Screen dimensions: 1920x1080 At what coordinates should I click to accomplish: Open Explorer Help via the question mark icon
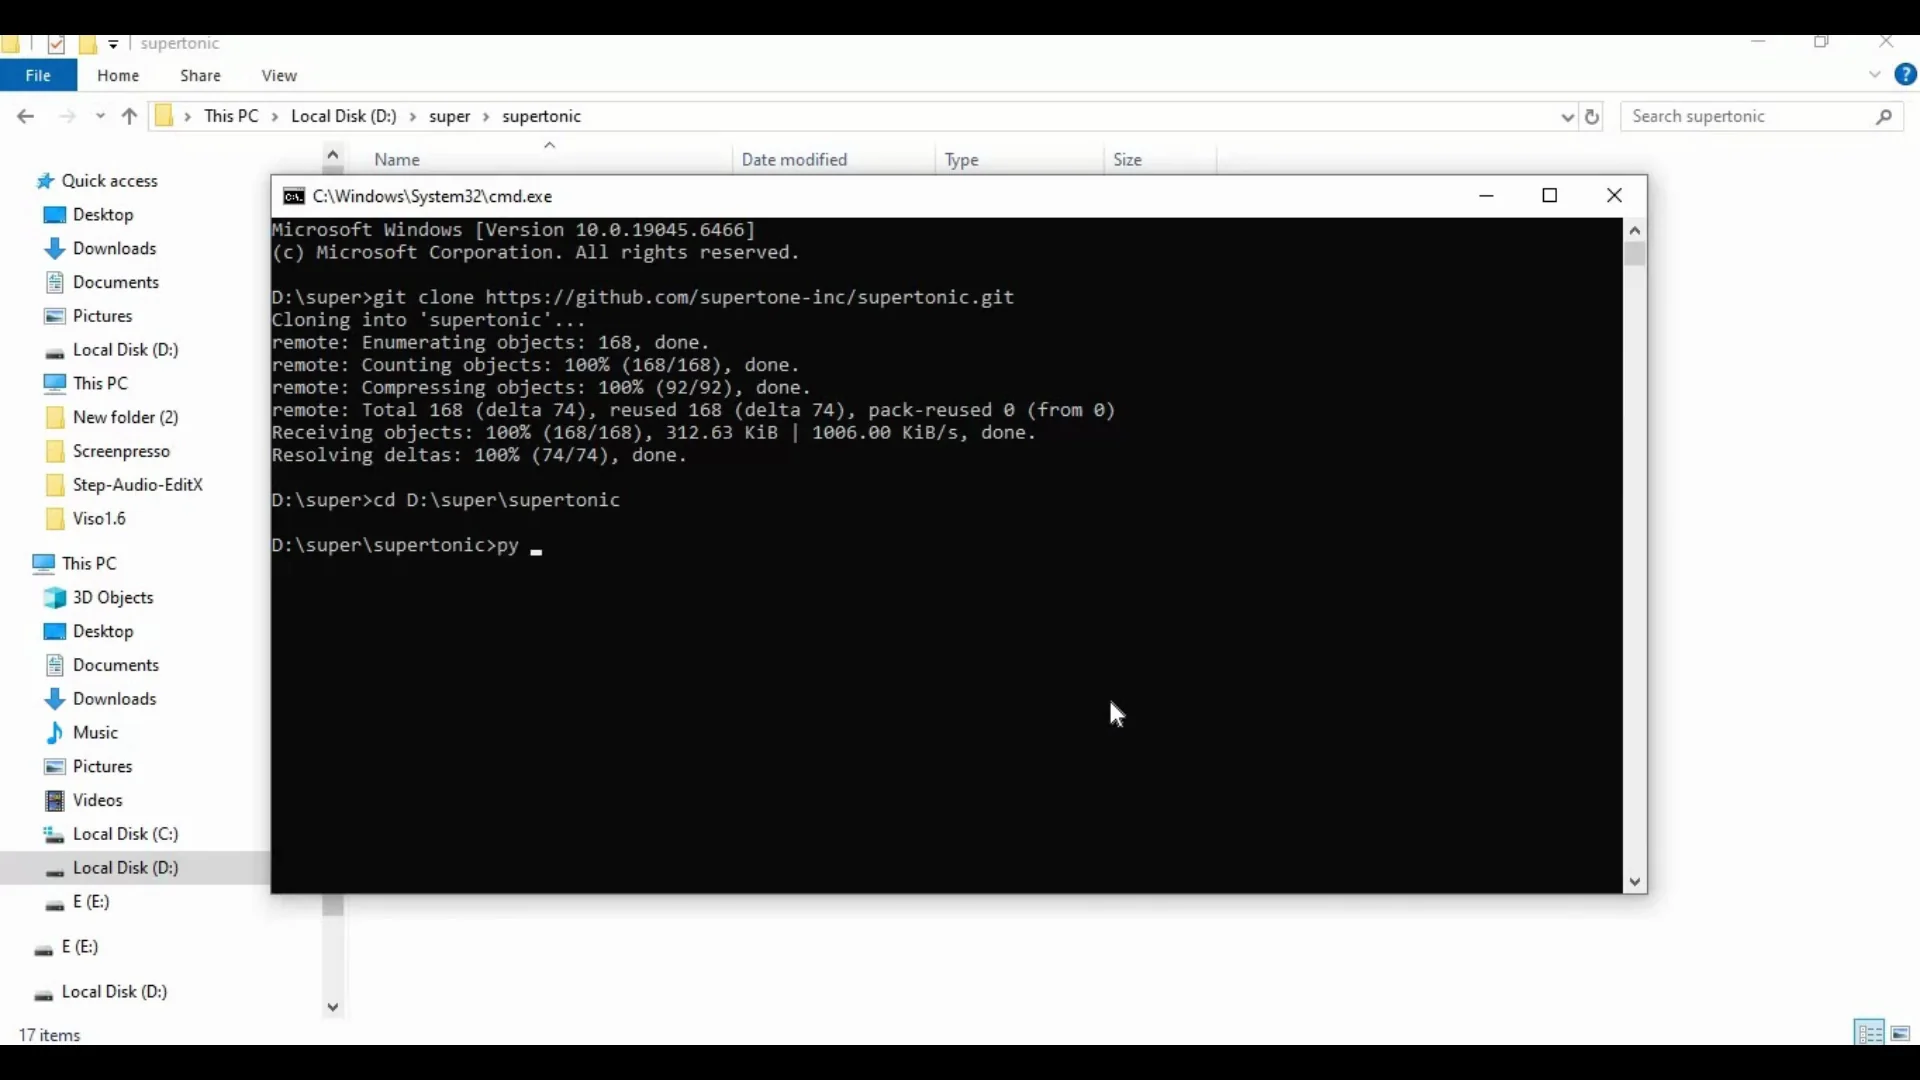[x=1906, y=74]
